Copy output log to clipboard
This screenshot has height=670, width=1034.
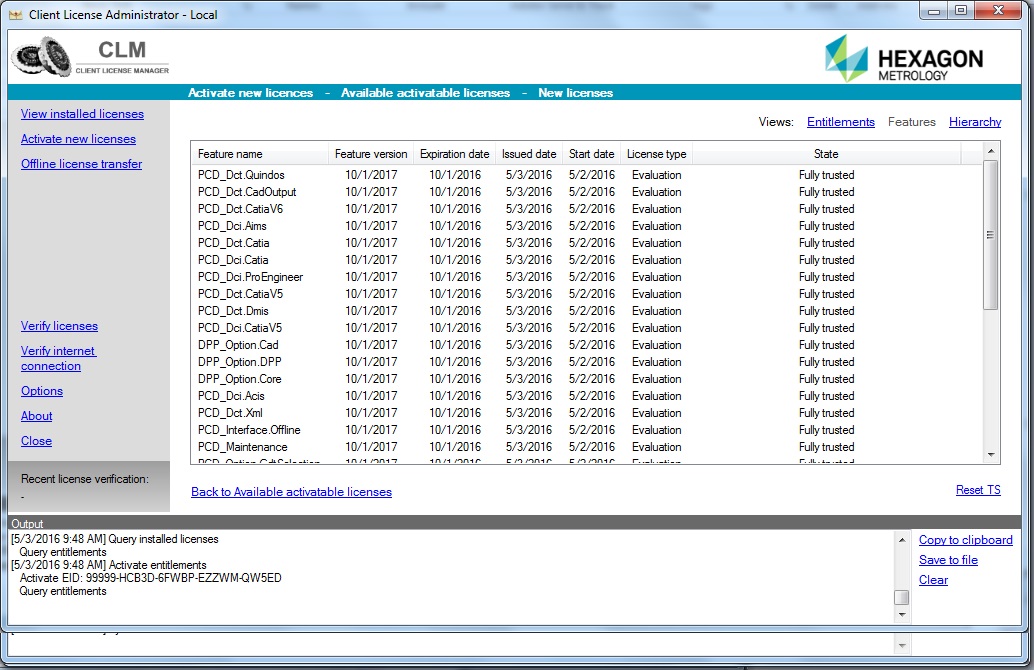click(965, 540)
